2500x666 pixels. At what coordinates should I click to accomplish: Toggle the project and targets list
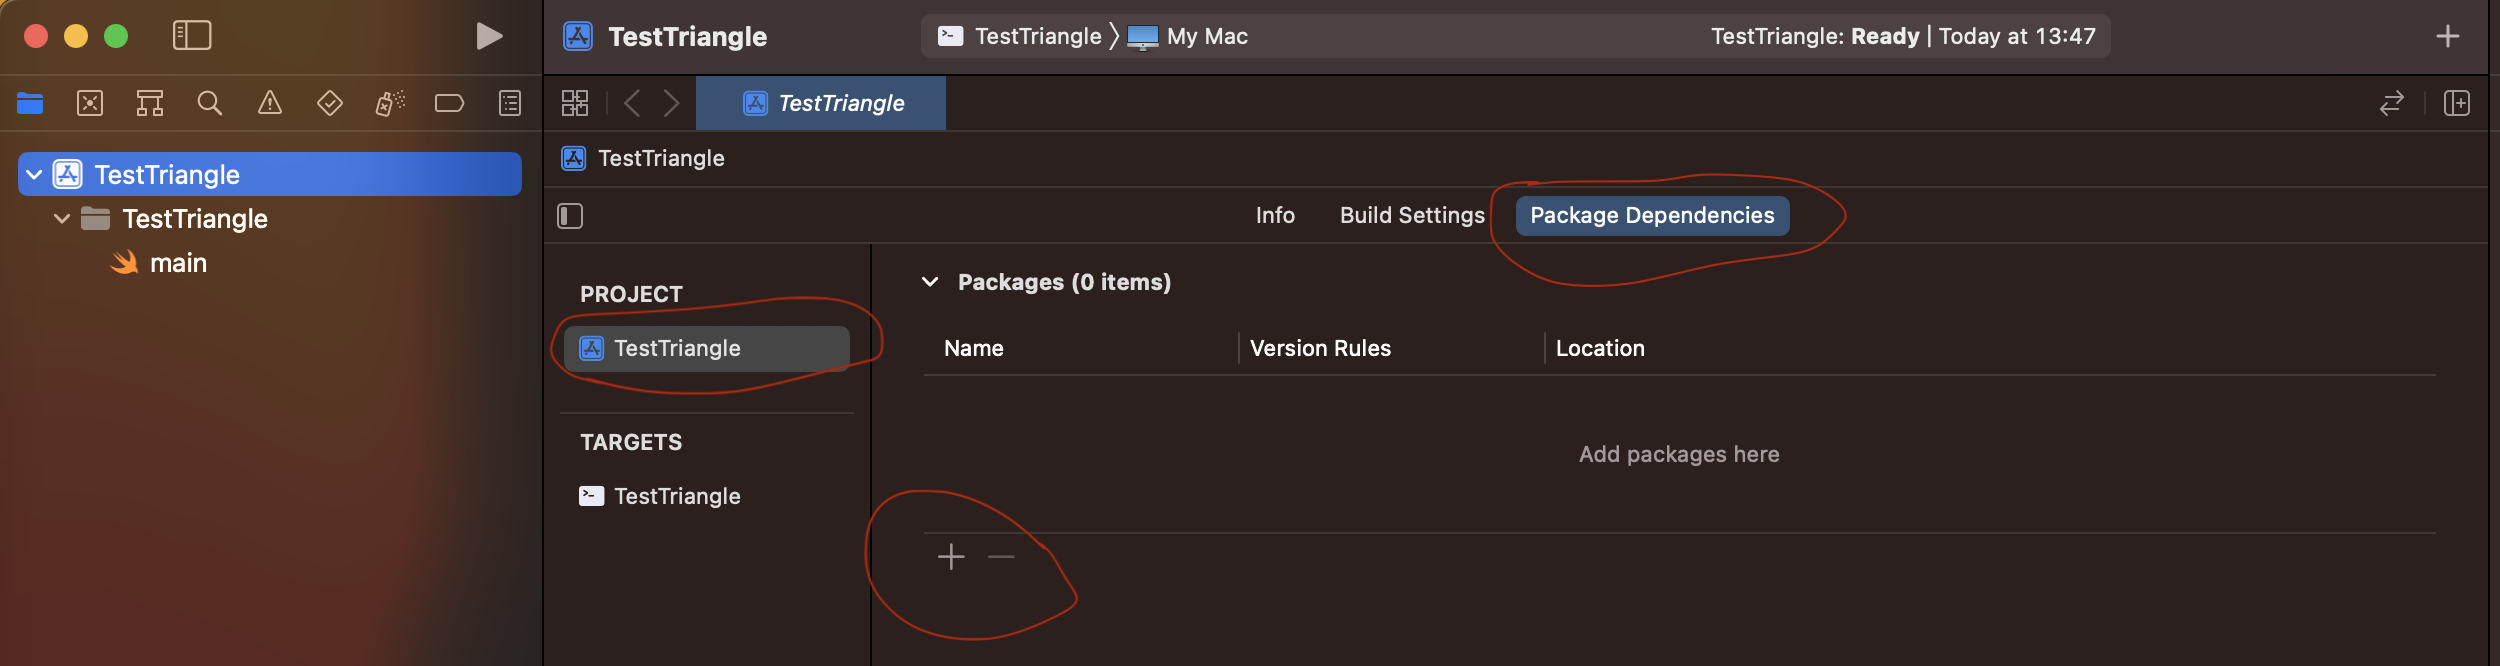(x=570, y=216)
